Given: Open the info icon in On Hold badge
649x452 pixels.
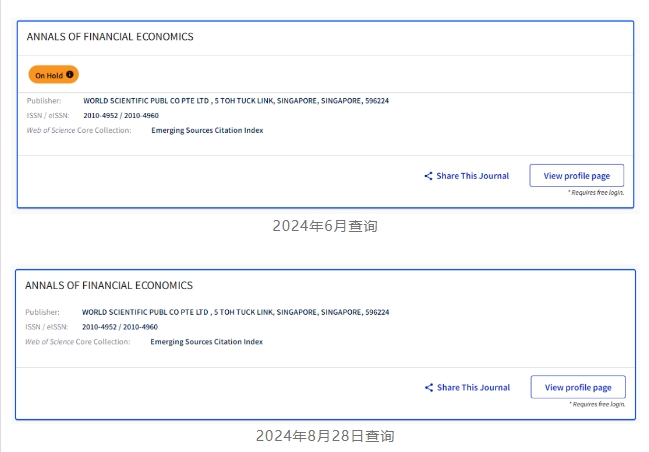Looking at the screenshot, I should coord(70,75).
